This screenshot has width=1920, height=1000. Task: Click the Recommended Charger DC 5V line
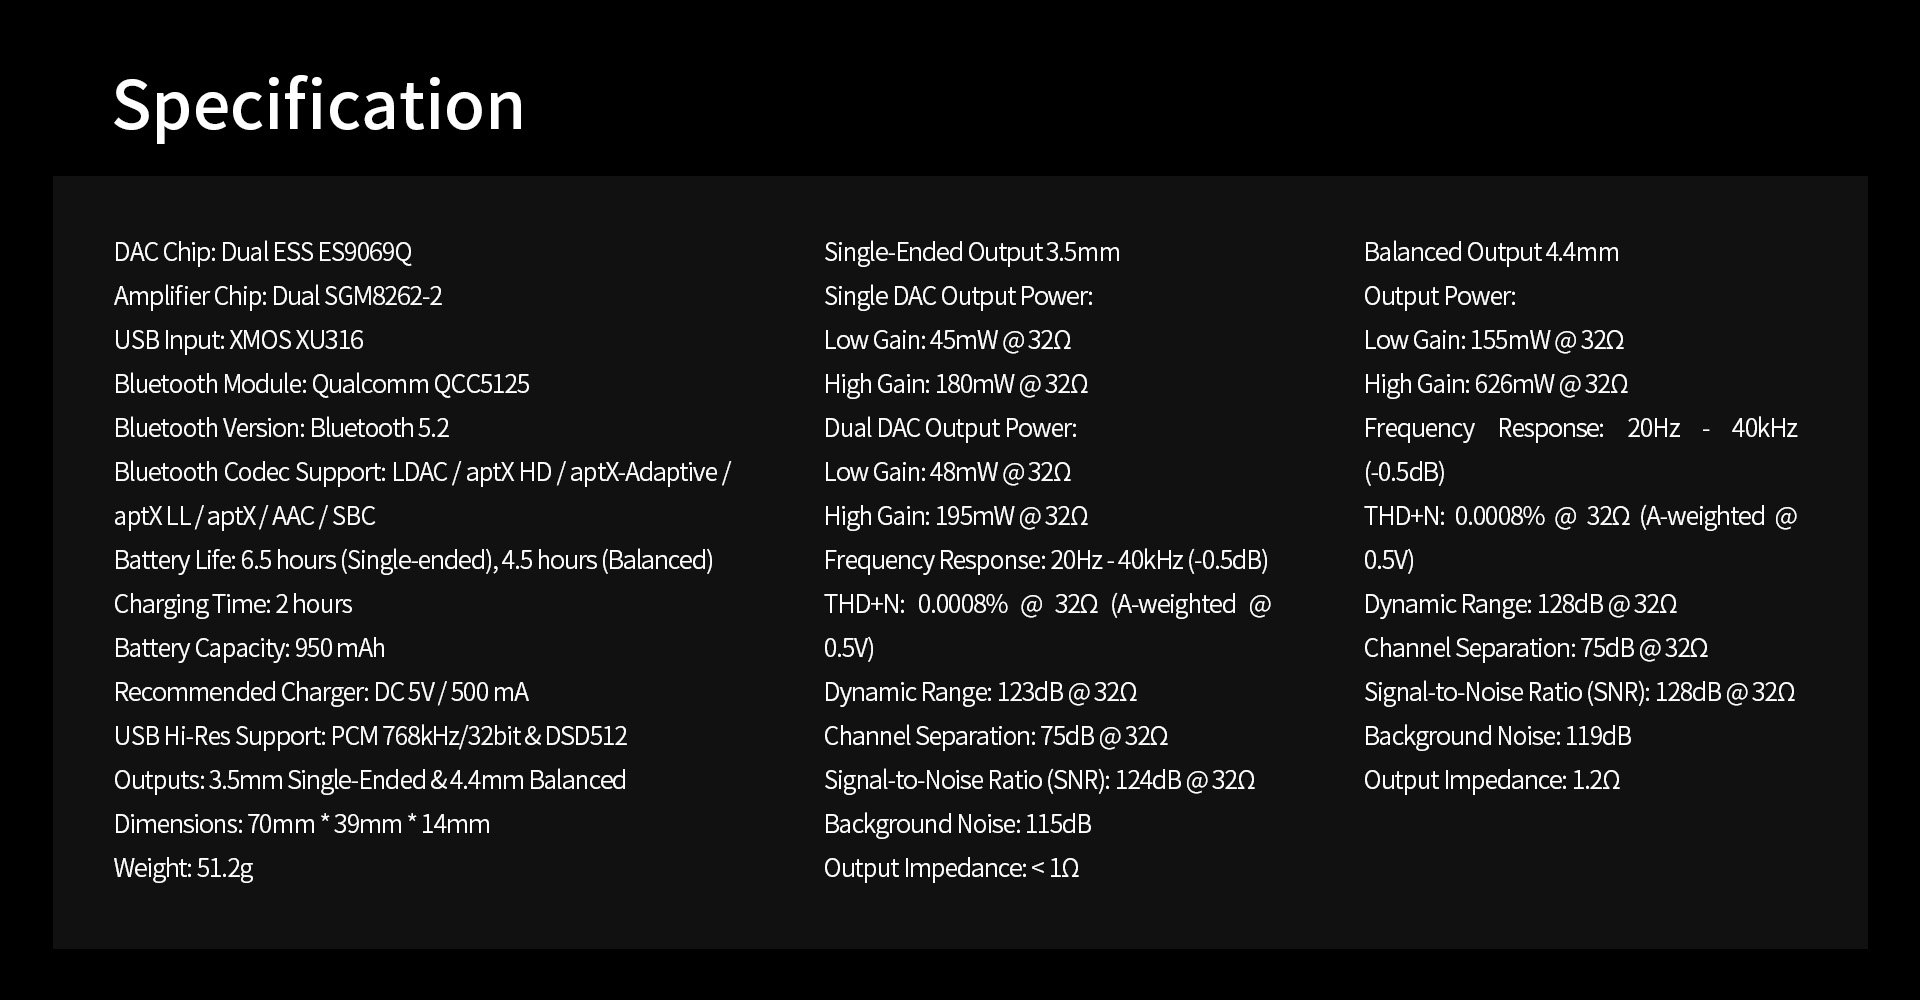click(320, 692)
